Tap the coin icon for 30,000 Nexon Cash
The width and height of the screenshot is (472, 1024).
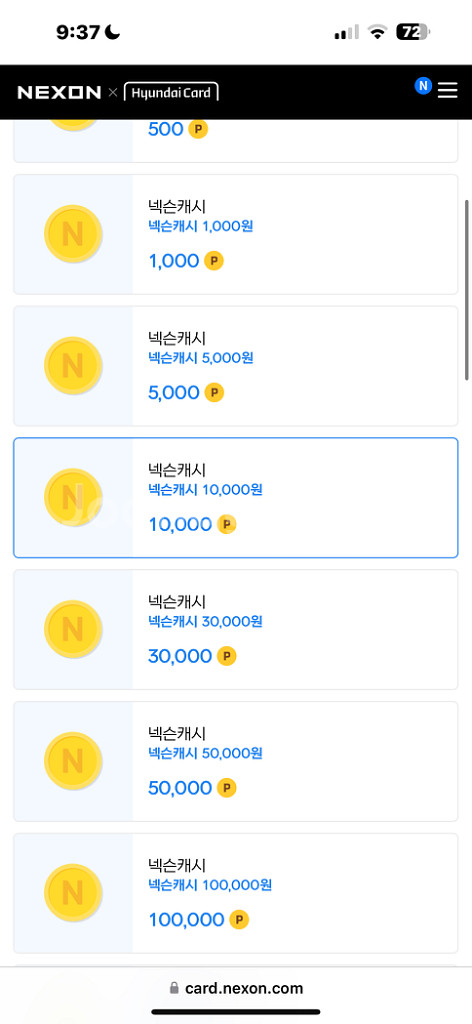click(x=72, y=630)
